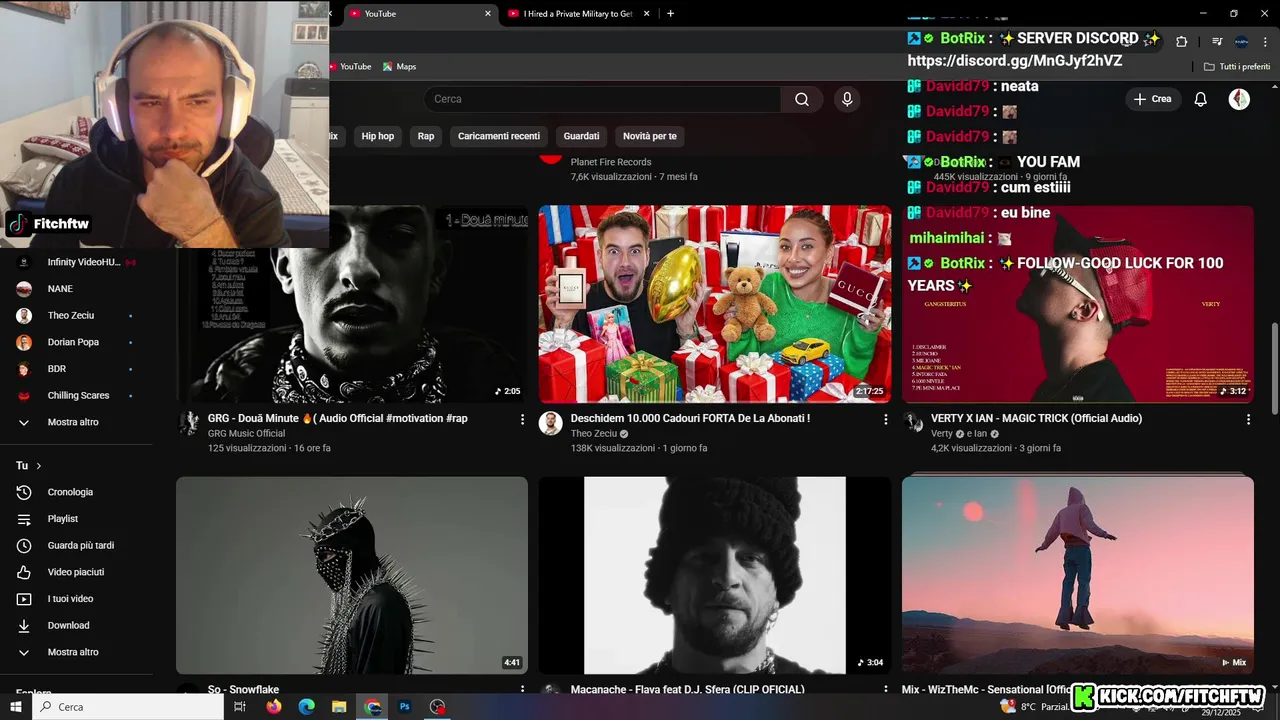Play the GRG Două Minute video thumbnail
This screenshot has width=1280, height=720.
pos(352,304)
